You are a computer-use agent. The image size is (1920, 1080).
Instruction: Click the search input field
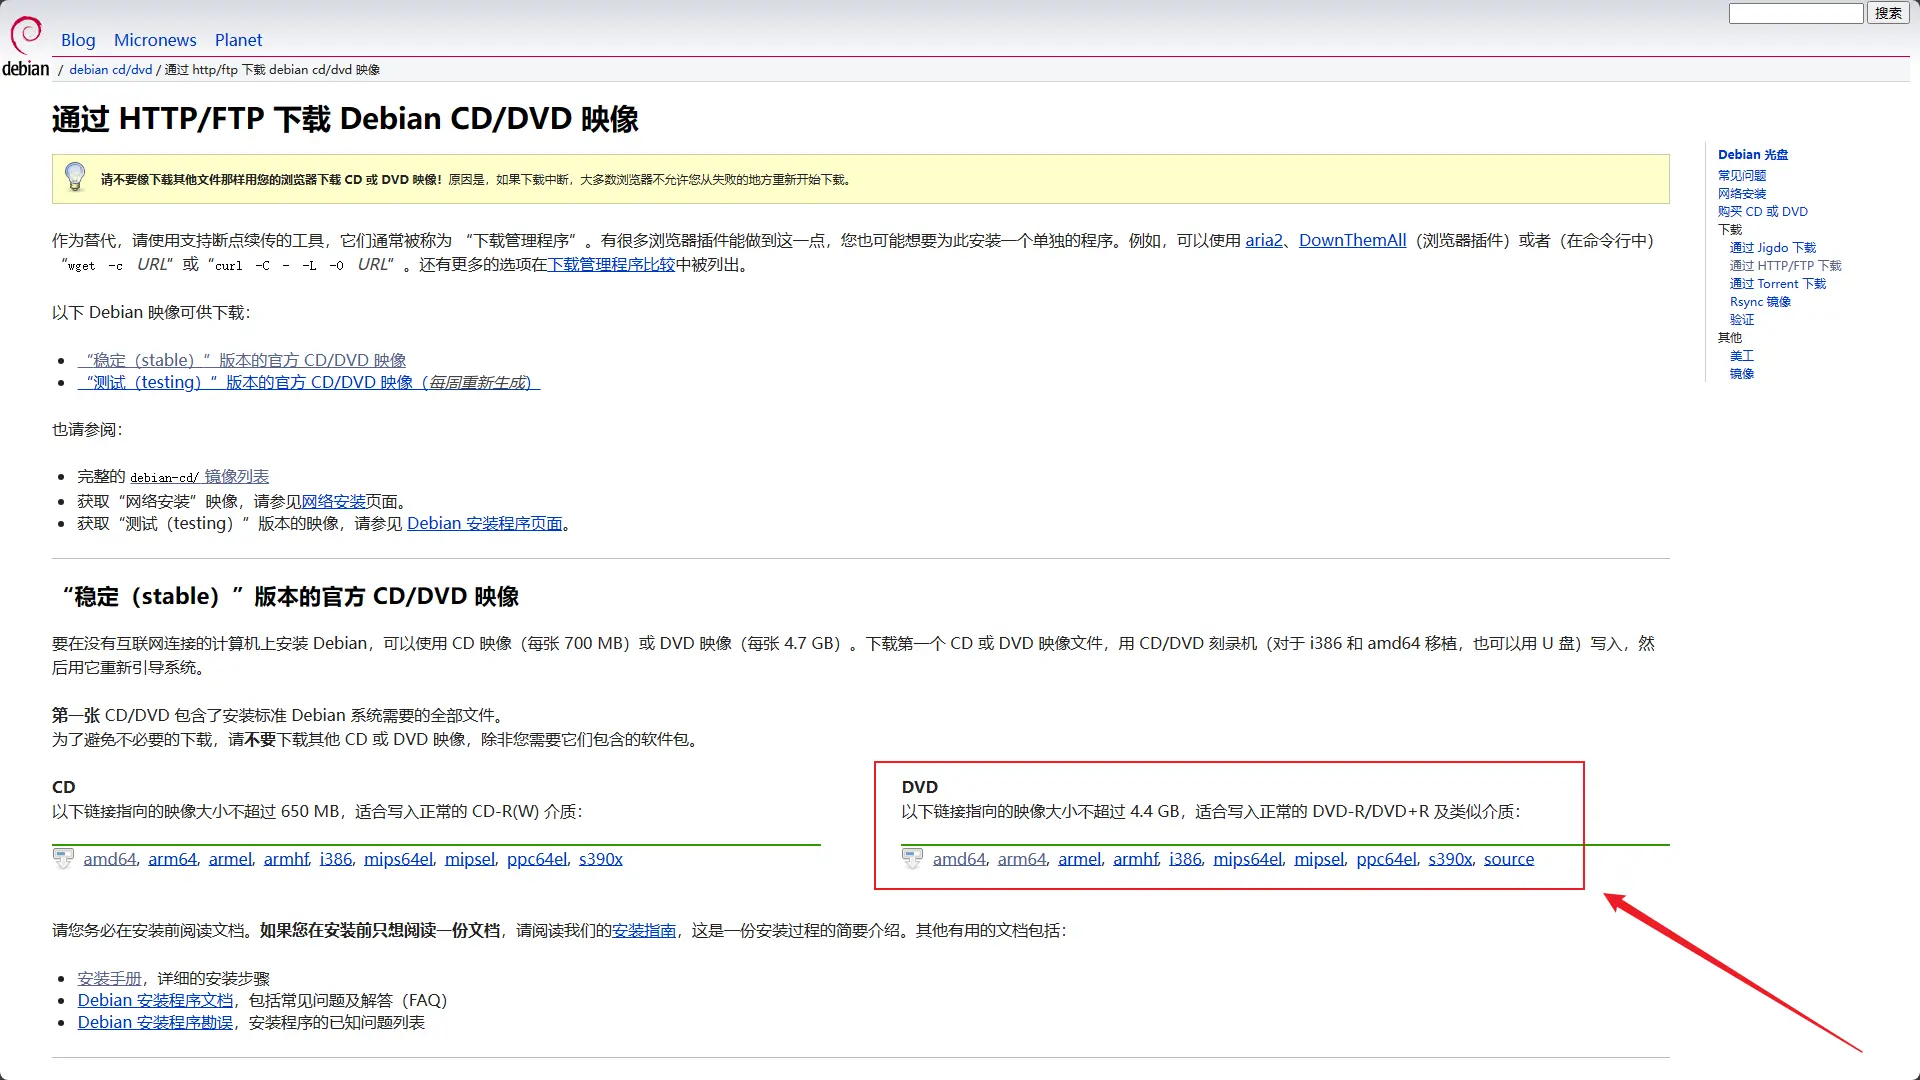[1796, 13]
